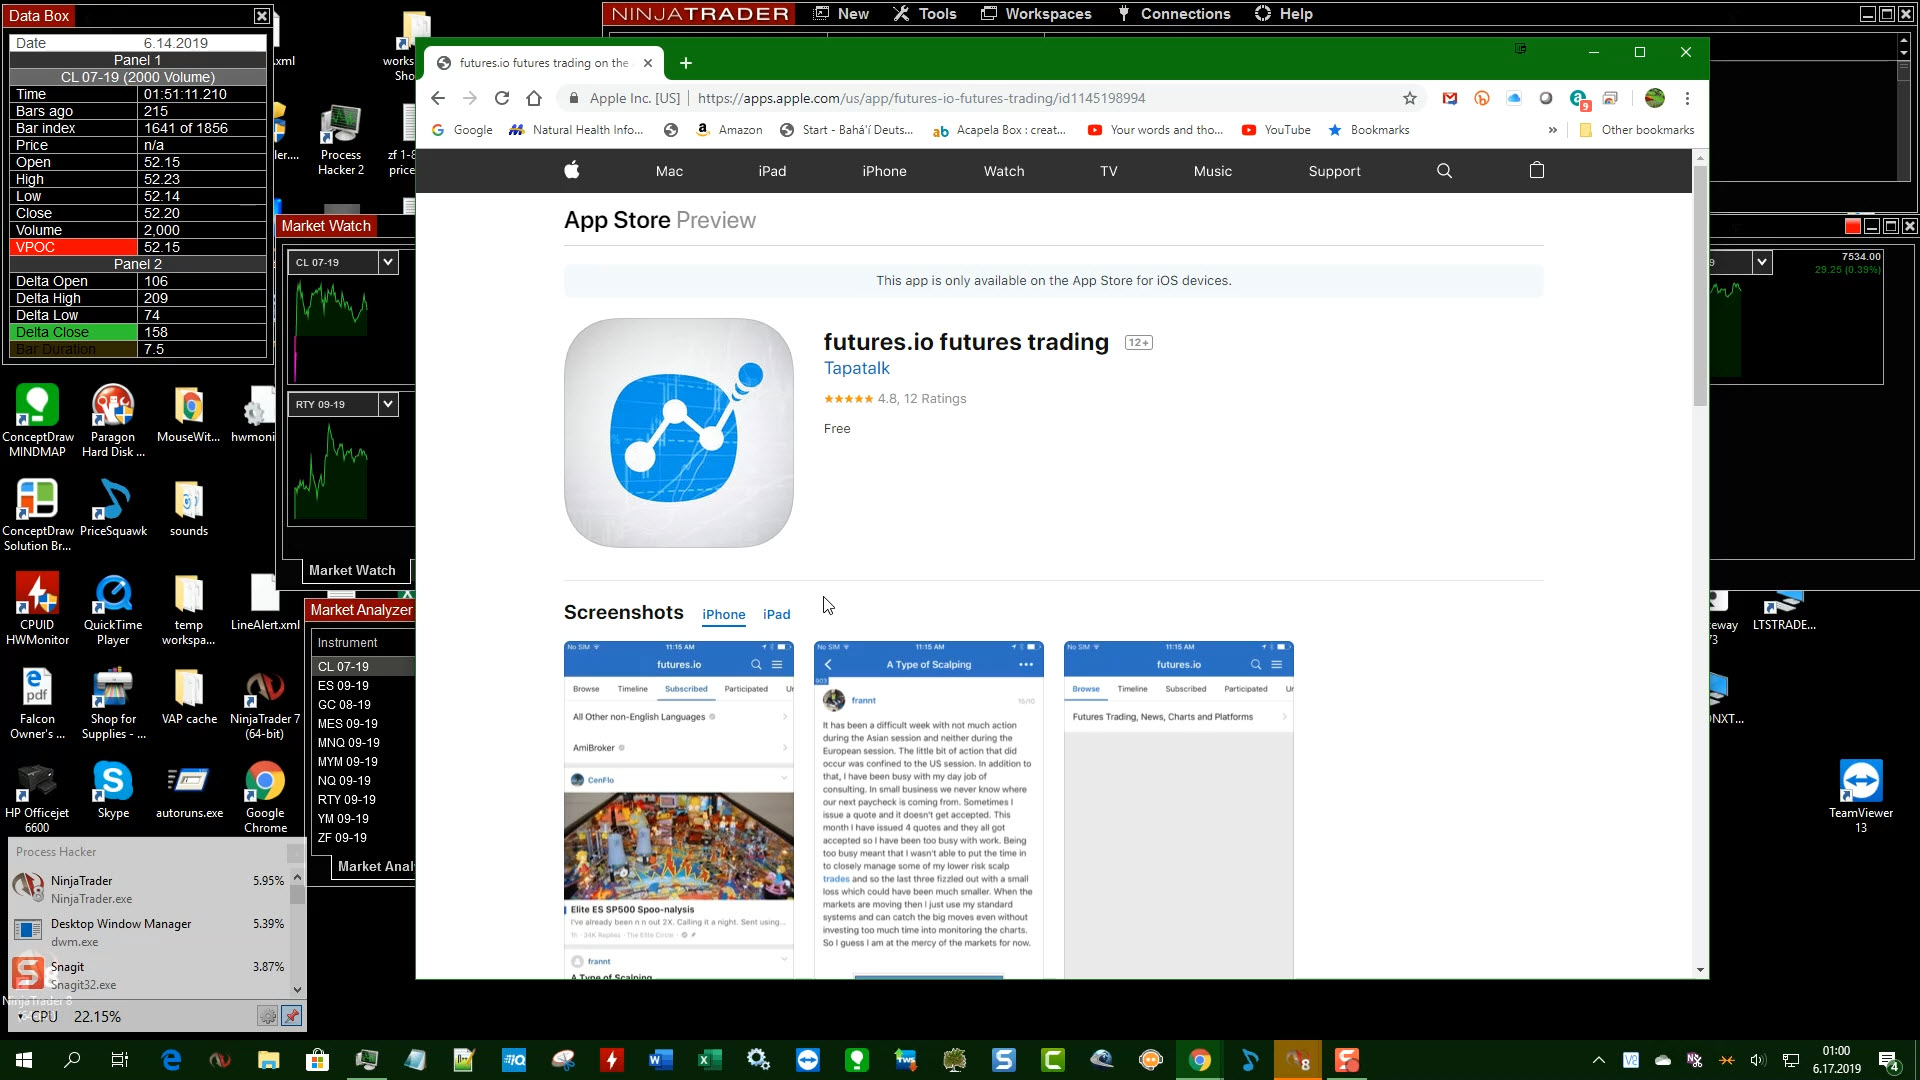Select the NQ 09-19 row in Market Analyzer
This screenshot has width=1920, height=1080.
point(363,780)
